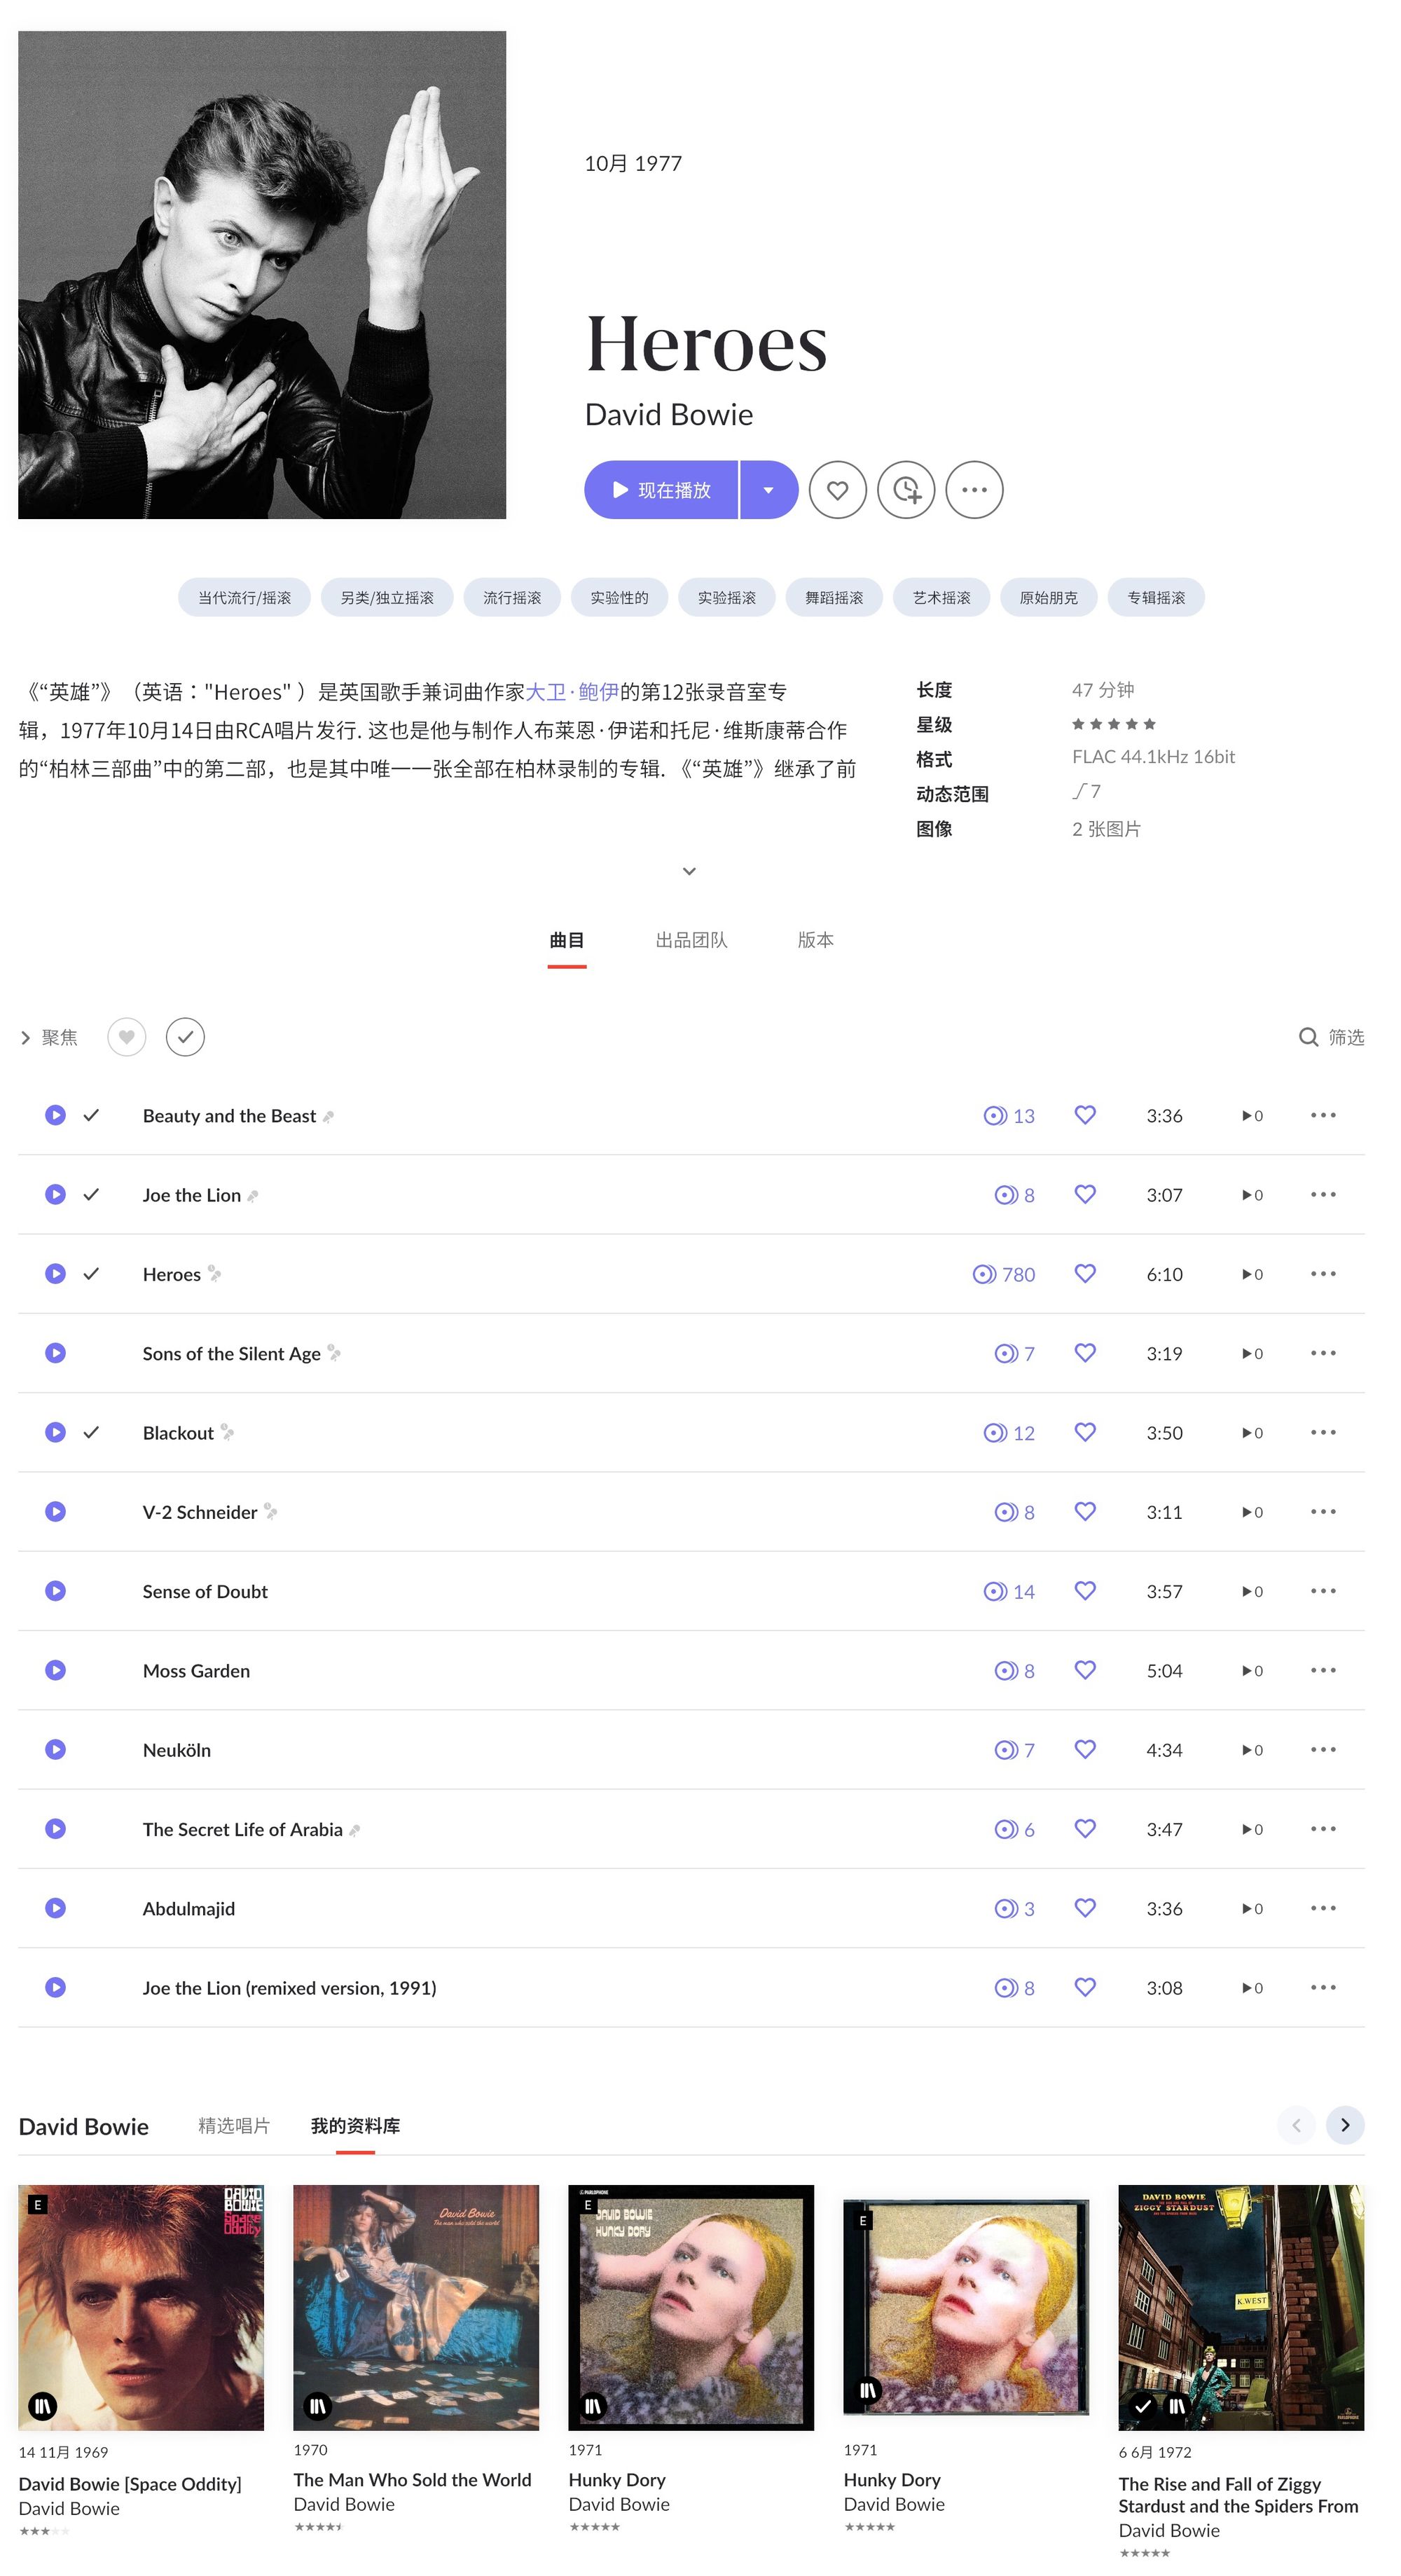Viewport: 1401px width, 2576px height.
Task: Toggle the checkmark on Heroes track
Action: (x=91, y=1273)
